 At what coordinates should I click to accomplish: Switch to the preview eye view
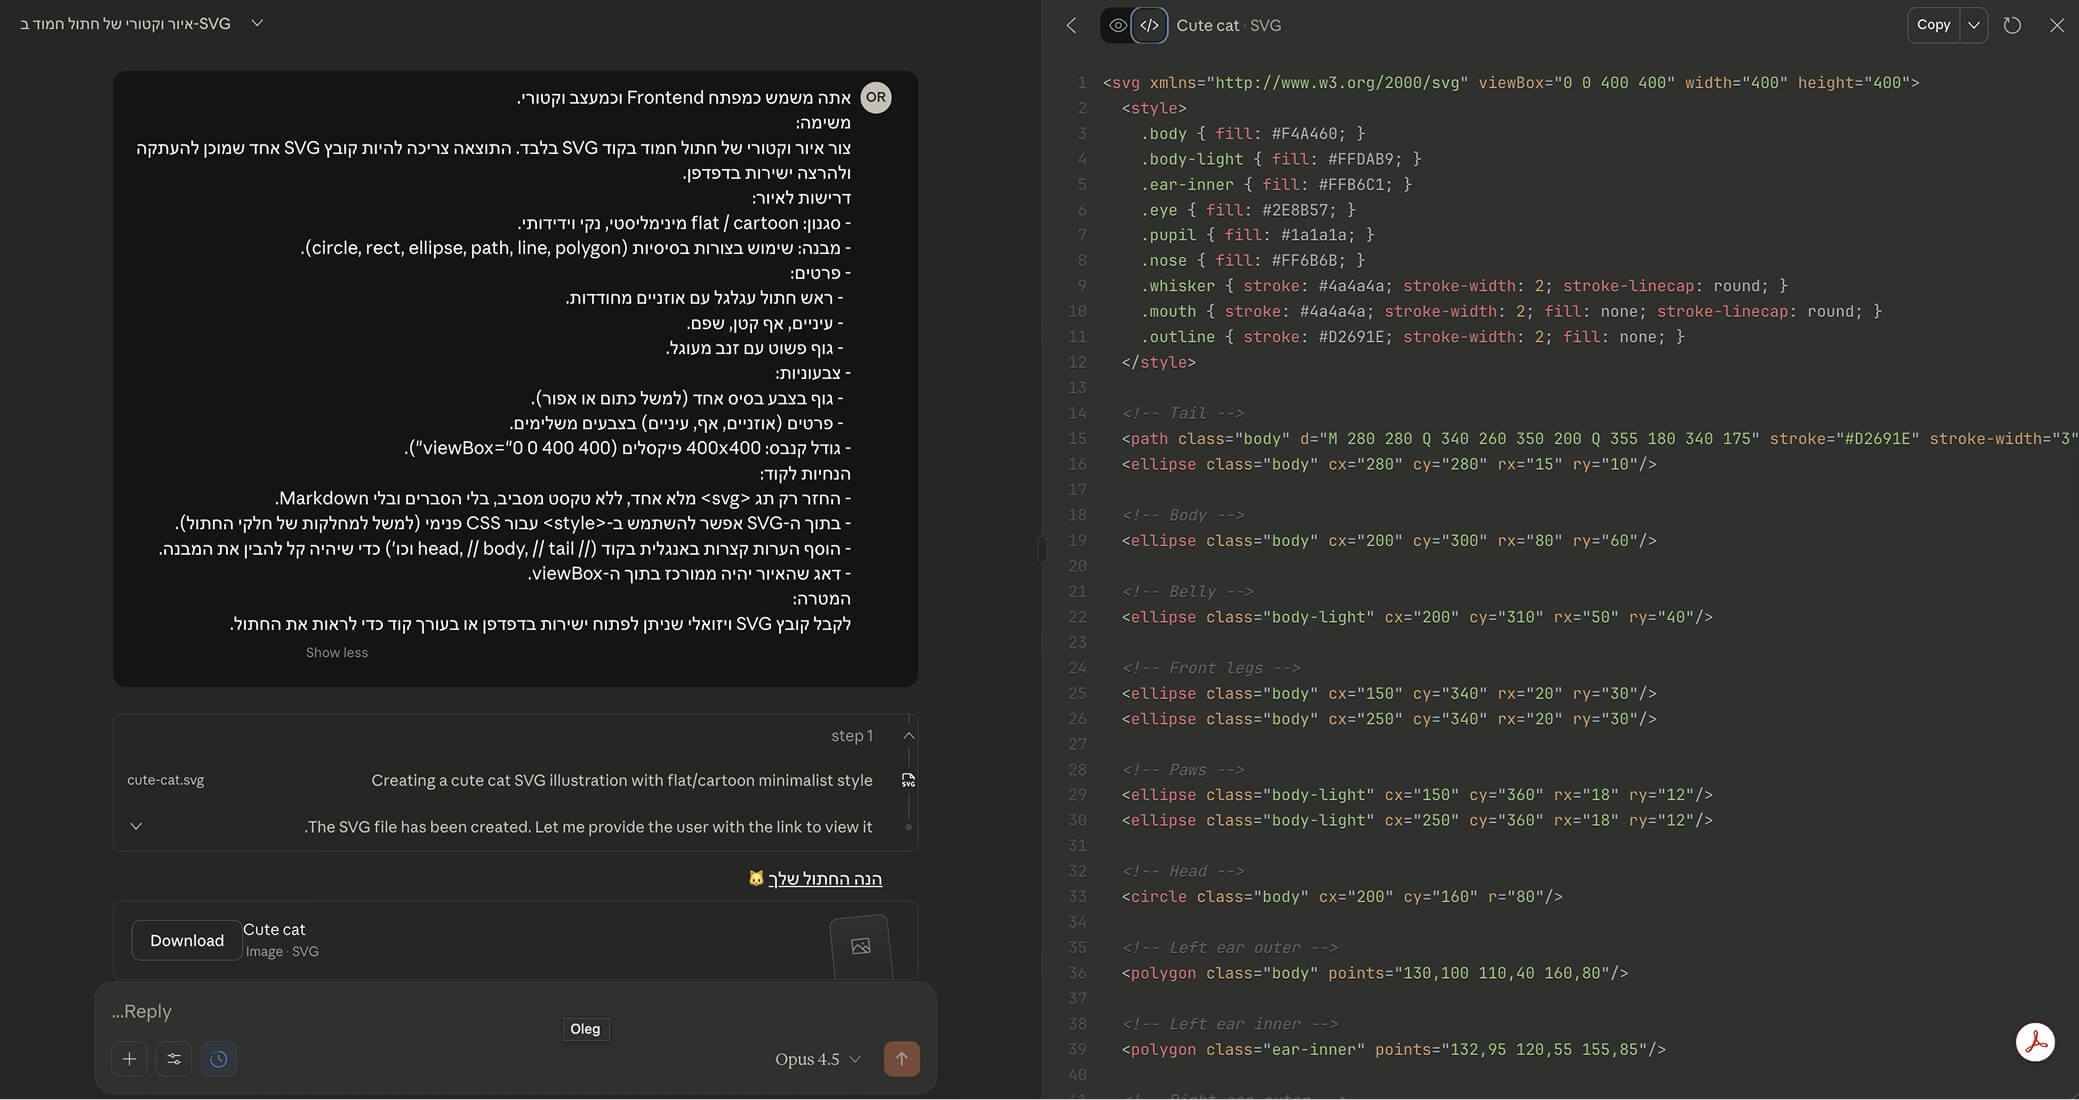click(x=1117, y=25)
